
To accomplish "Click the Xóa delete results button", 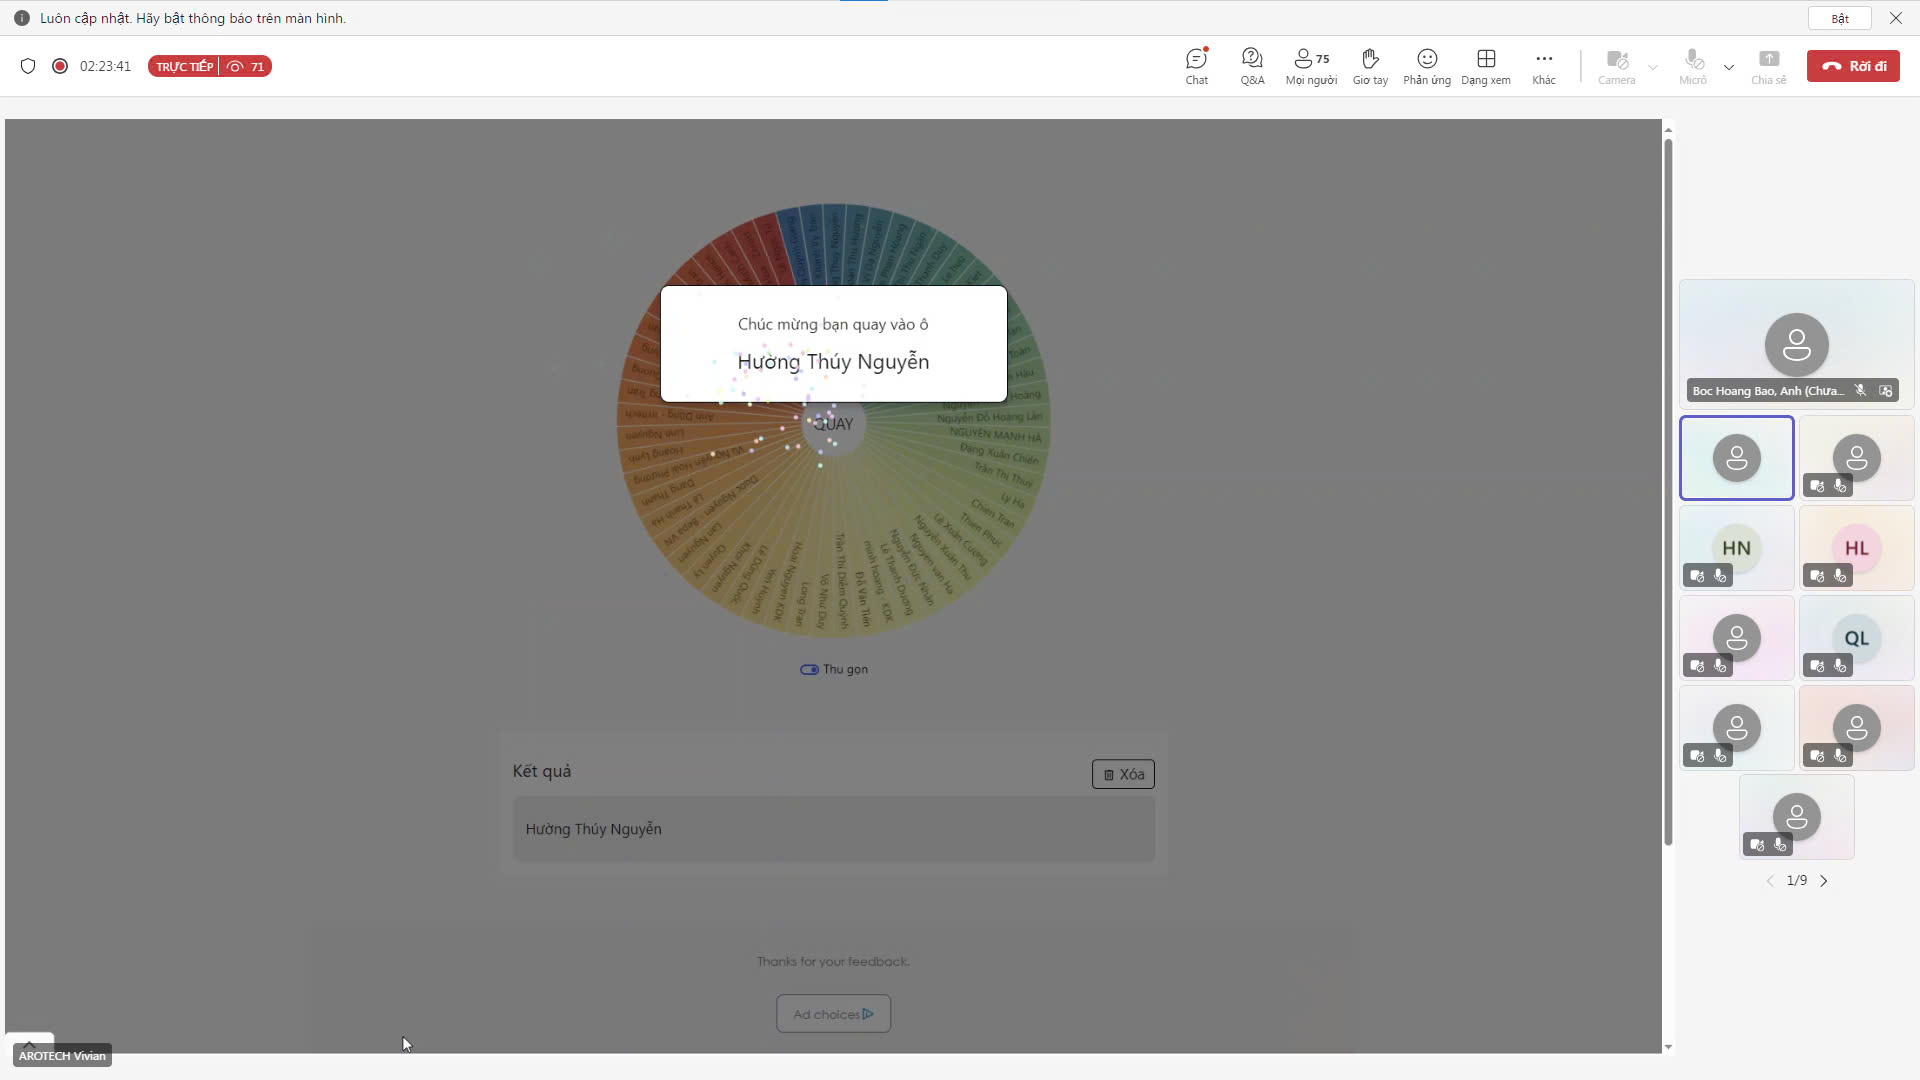I will (x=1123, y=774).
